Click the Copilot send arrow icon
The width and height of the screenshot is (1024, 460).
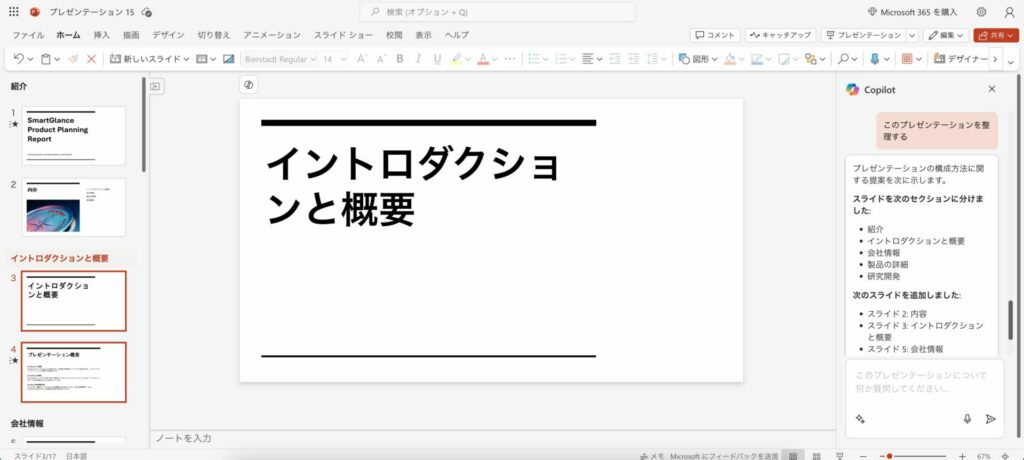(991, 419)
